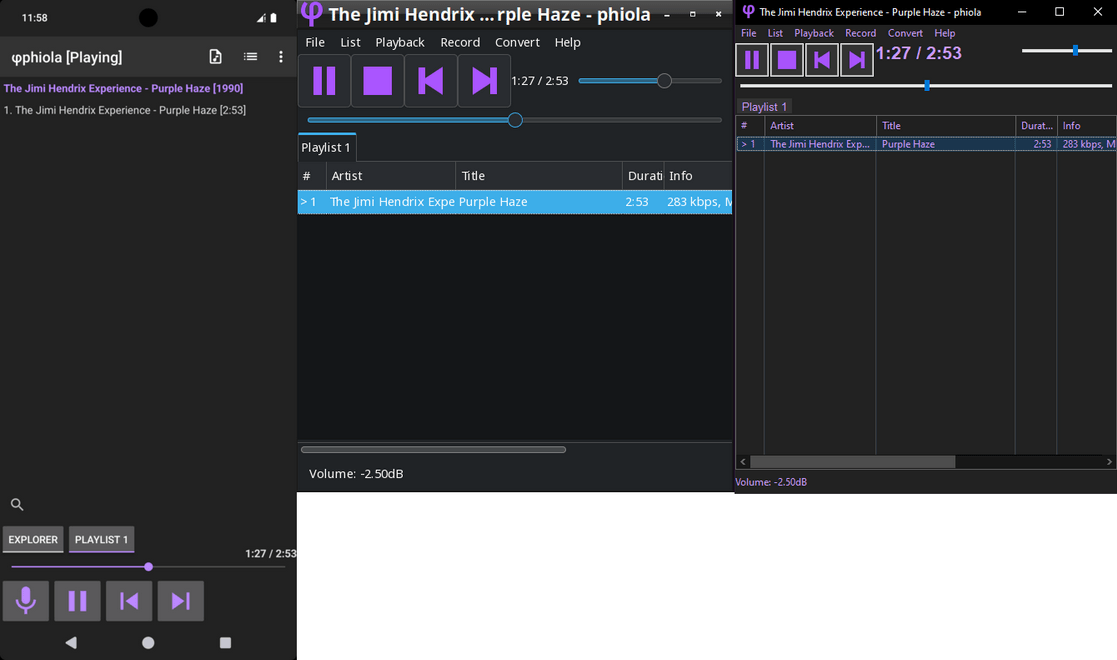This screenshot has height=660, width=1117.
Task: Select track 1 Purple Haze in Android list
Action: 125,110
